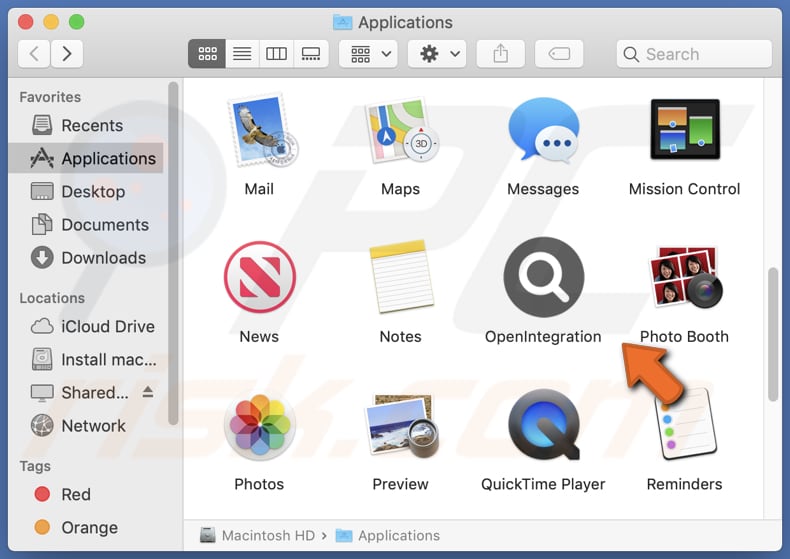
Task: Select the Install macOS volume in sidebar
Action: point(86,360)
